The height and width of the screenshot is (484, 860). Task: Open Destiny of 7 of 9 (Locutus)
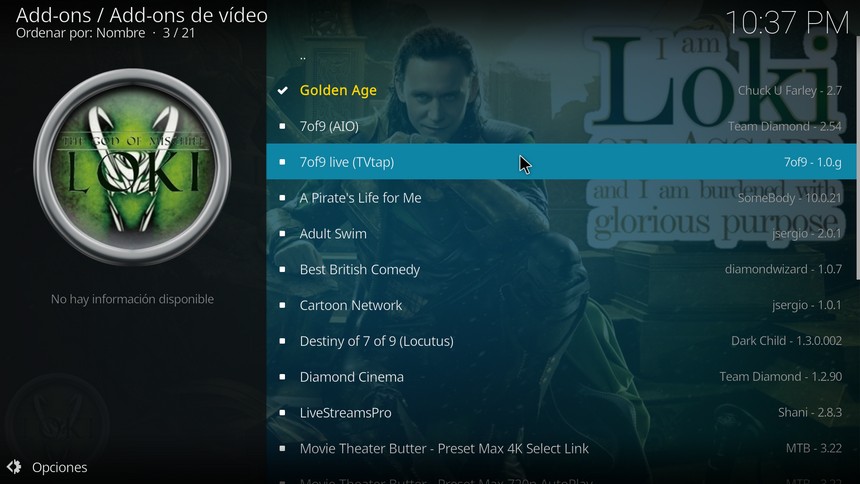tap(561, 341)
